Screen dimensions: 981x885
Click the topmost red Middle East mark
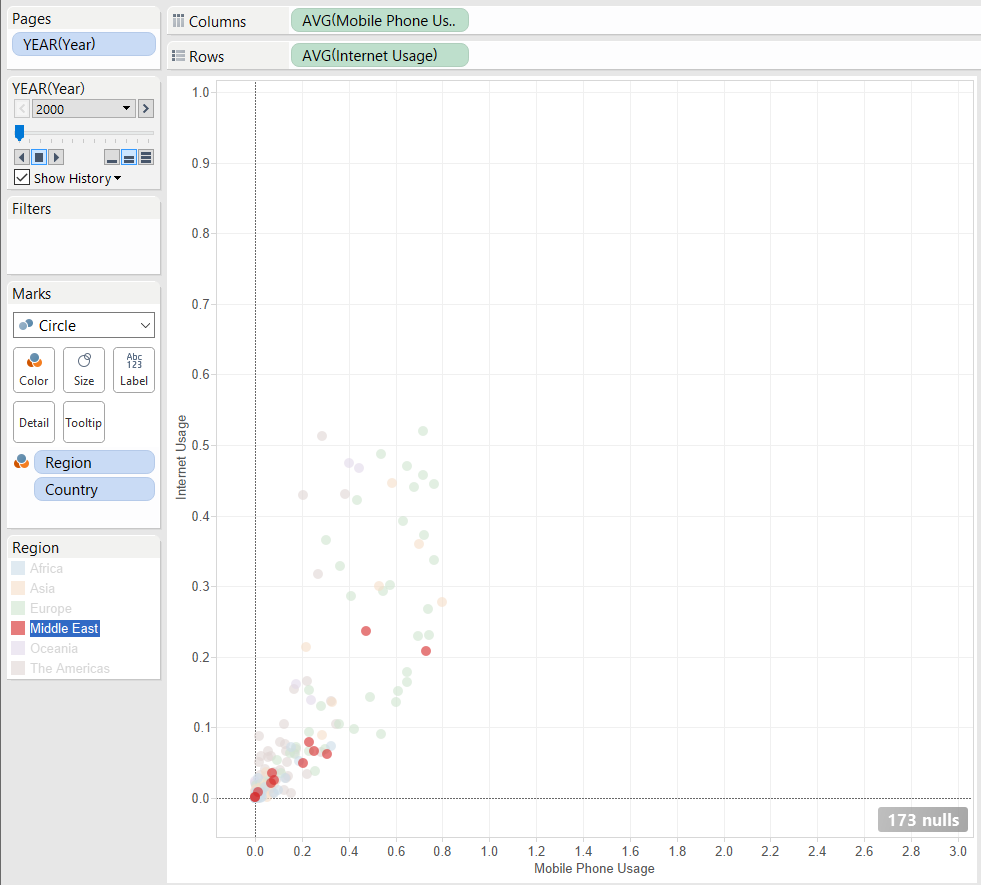tap(366, 631)
